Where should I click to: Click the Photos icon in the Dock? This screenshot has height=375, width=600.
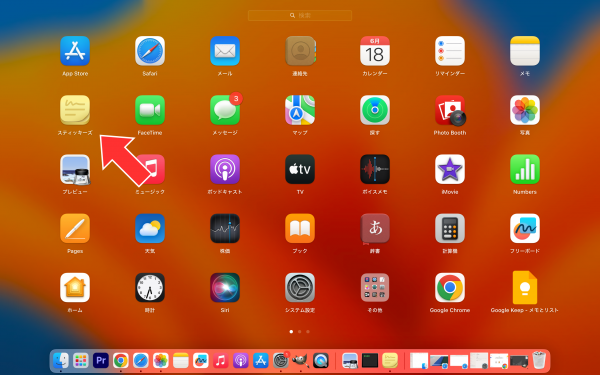pos(161,360)
